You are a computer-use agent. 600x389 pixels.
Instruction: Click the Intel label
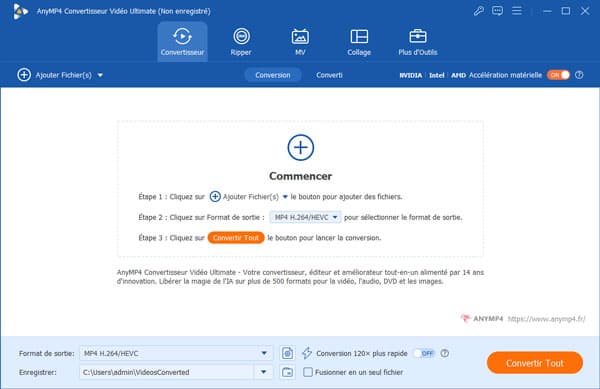pyautogui.click(x=437, y=75)
